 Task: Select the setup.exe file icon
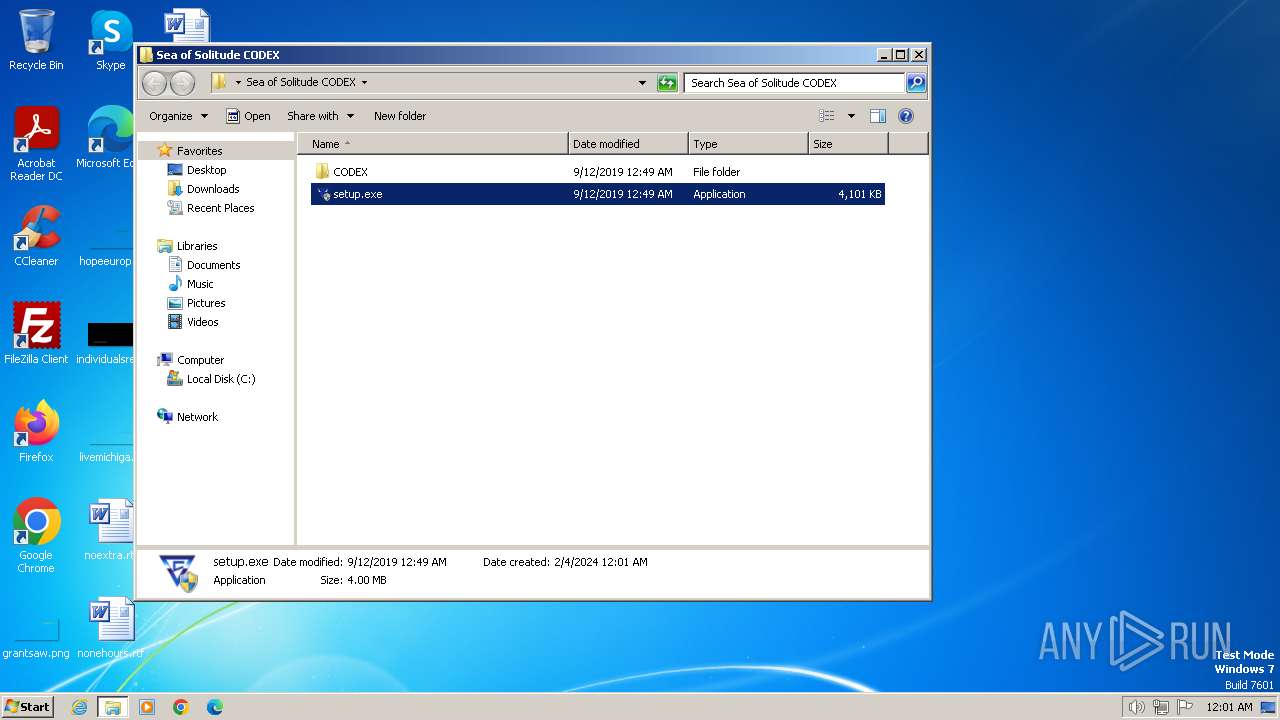(x=323, y=194)
